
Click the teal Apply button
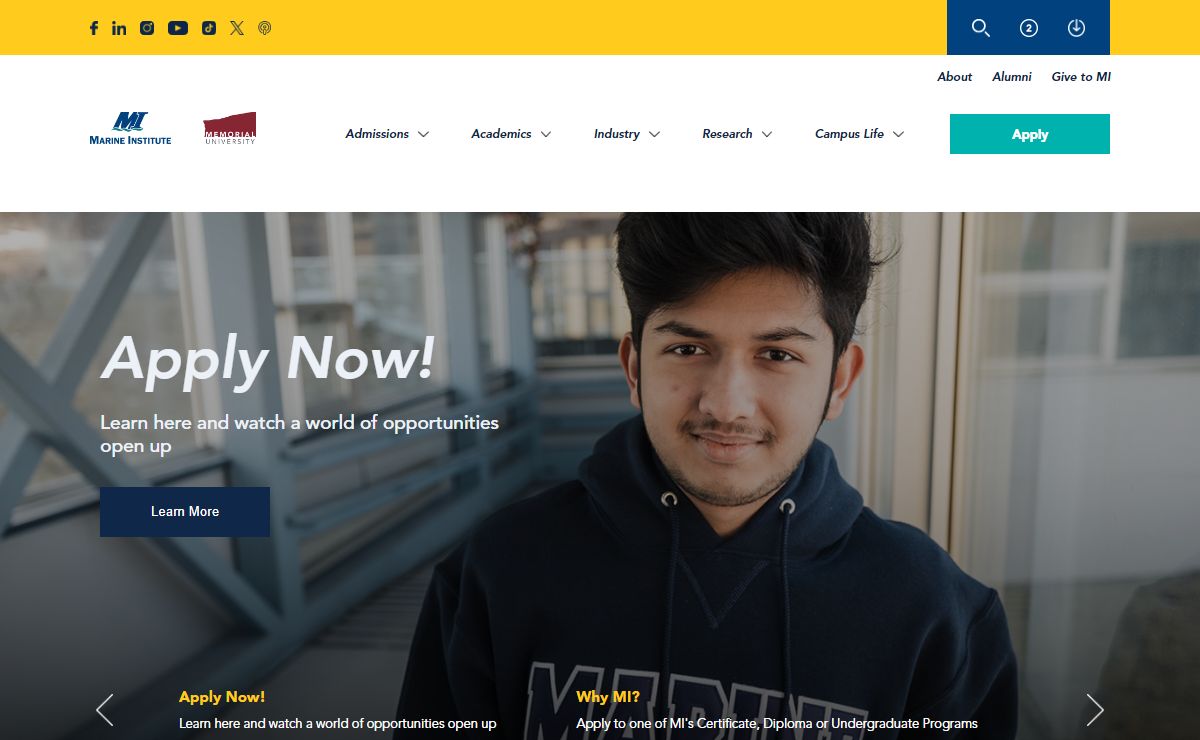[1030, 134]
